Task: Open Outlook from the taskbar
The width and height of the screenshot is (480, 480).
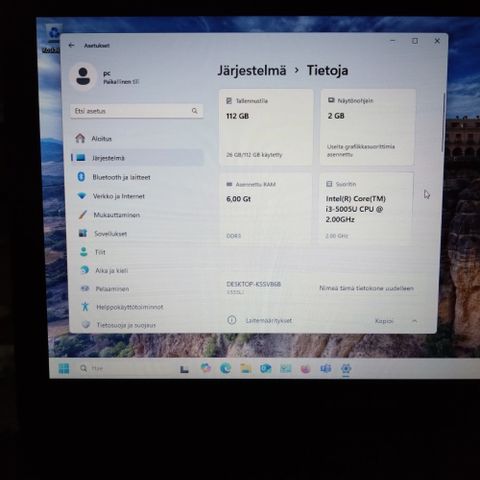Action: point(266,368)
